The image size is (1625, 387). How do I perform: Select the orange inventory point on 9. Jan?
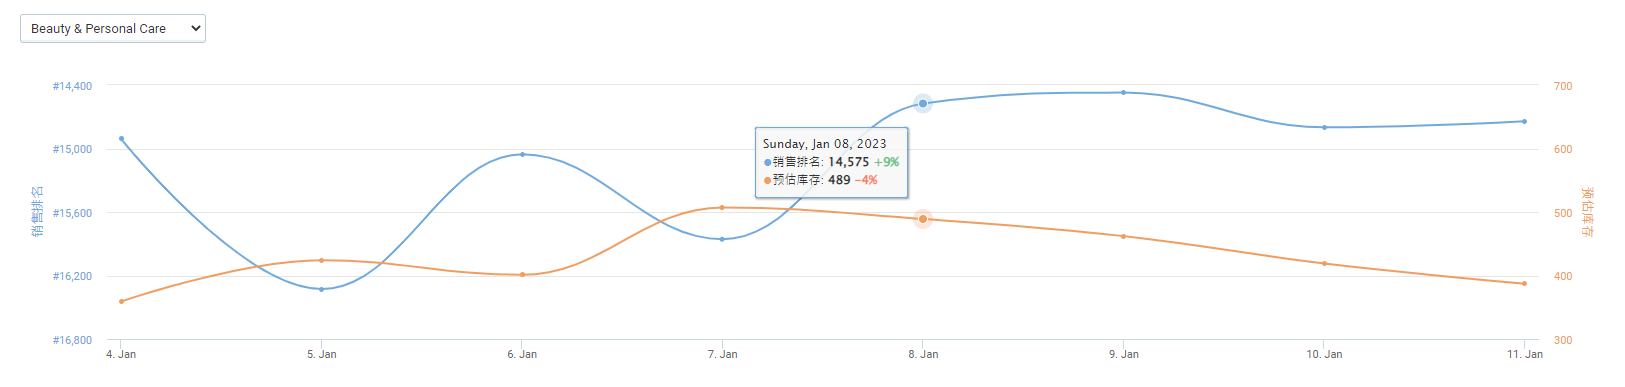tap(1123, 236)
